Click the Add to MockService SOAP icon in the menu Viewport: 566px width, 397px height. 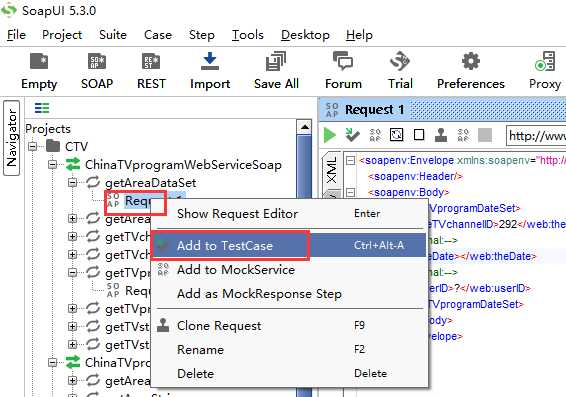pos(163,270)
